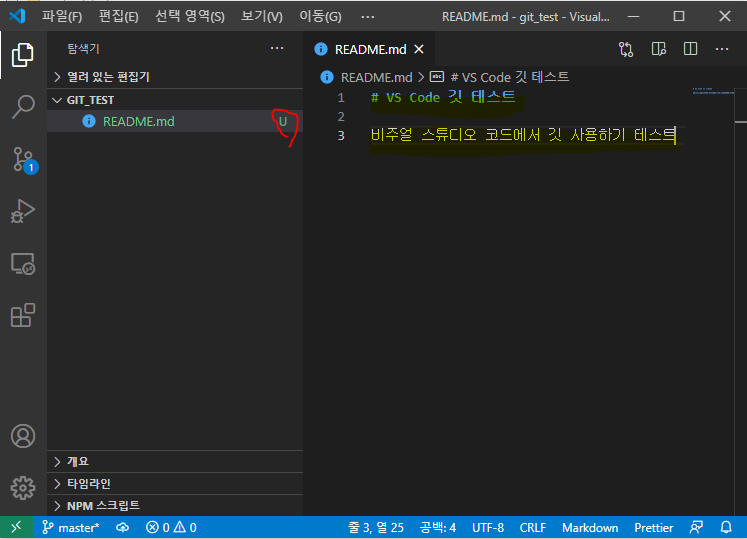The width and height of the screenshot is (747, 539).
Task: Select the README.md editor tab
Action: [369, 49]
